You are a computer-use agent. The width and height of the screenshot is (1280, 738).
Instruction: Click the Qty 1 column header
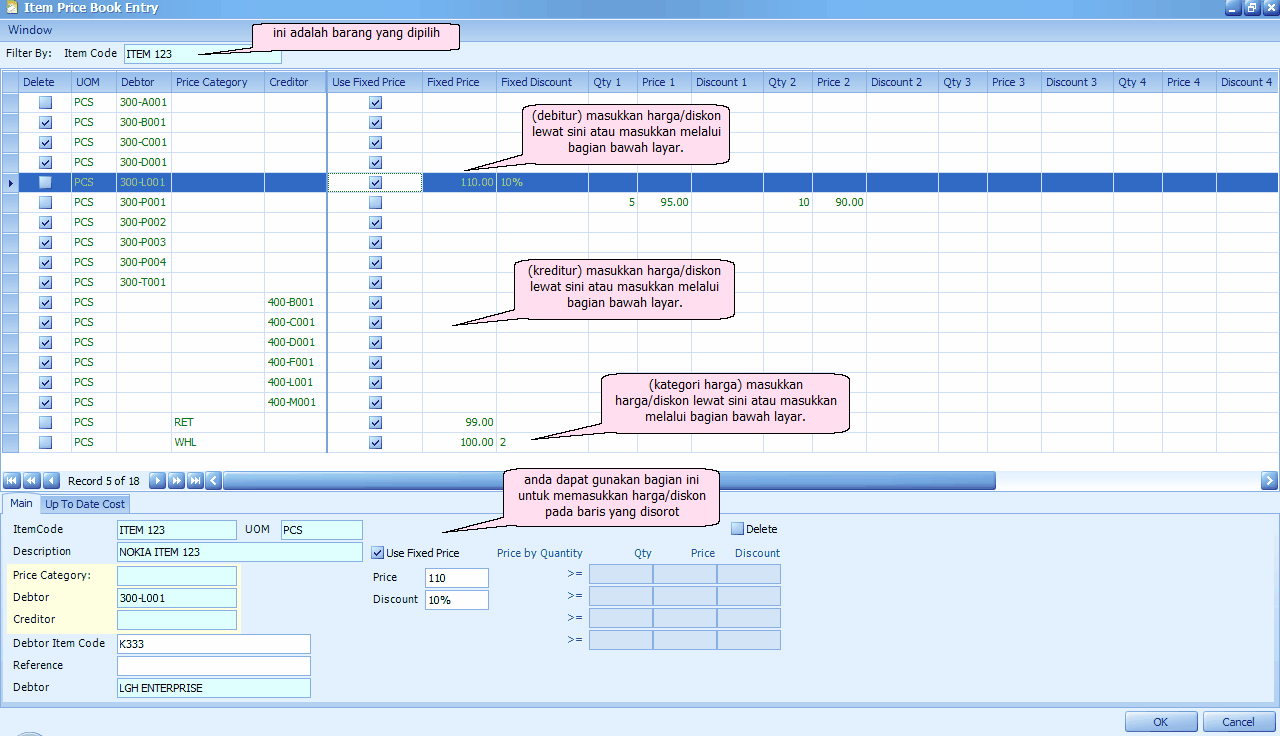(x=613, y=82)
